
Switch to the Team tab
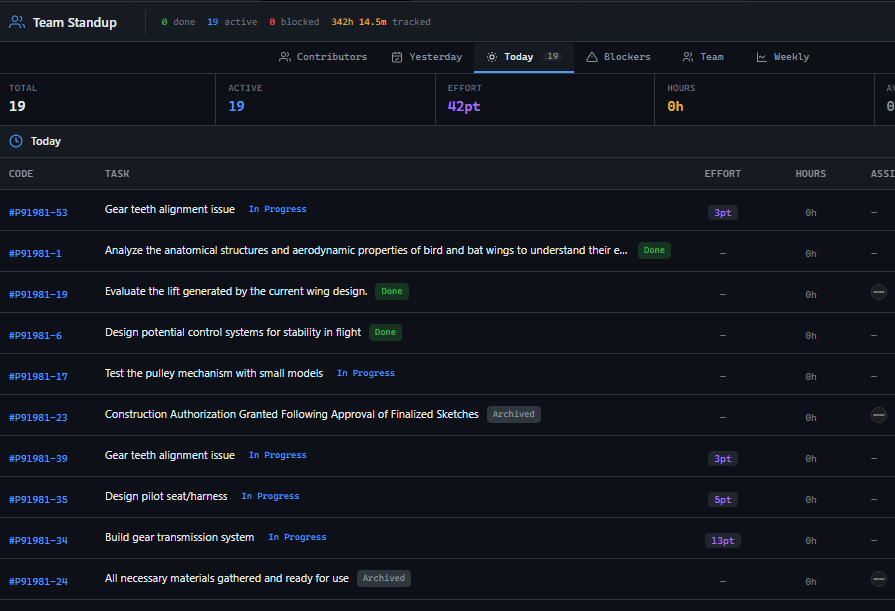[x=703, y=57]
